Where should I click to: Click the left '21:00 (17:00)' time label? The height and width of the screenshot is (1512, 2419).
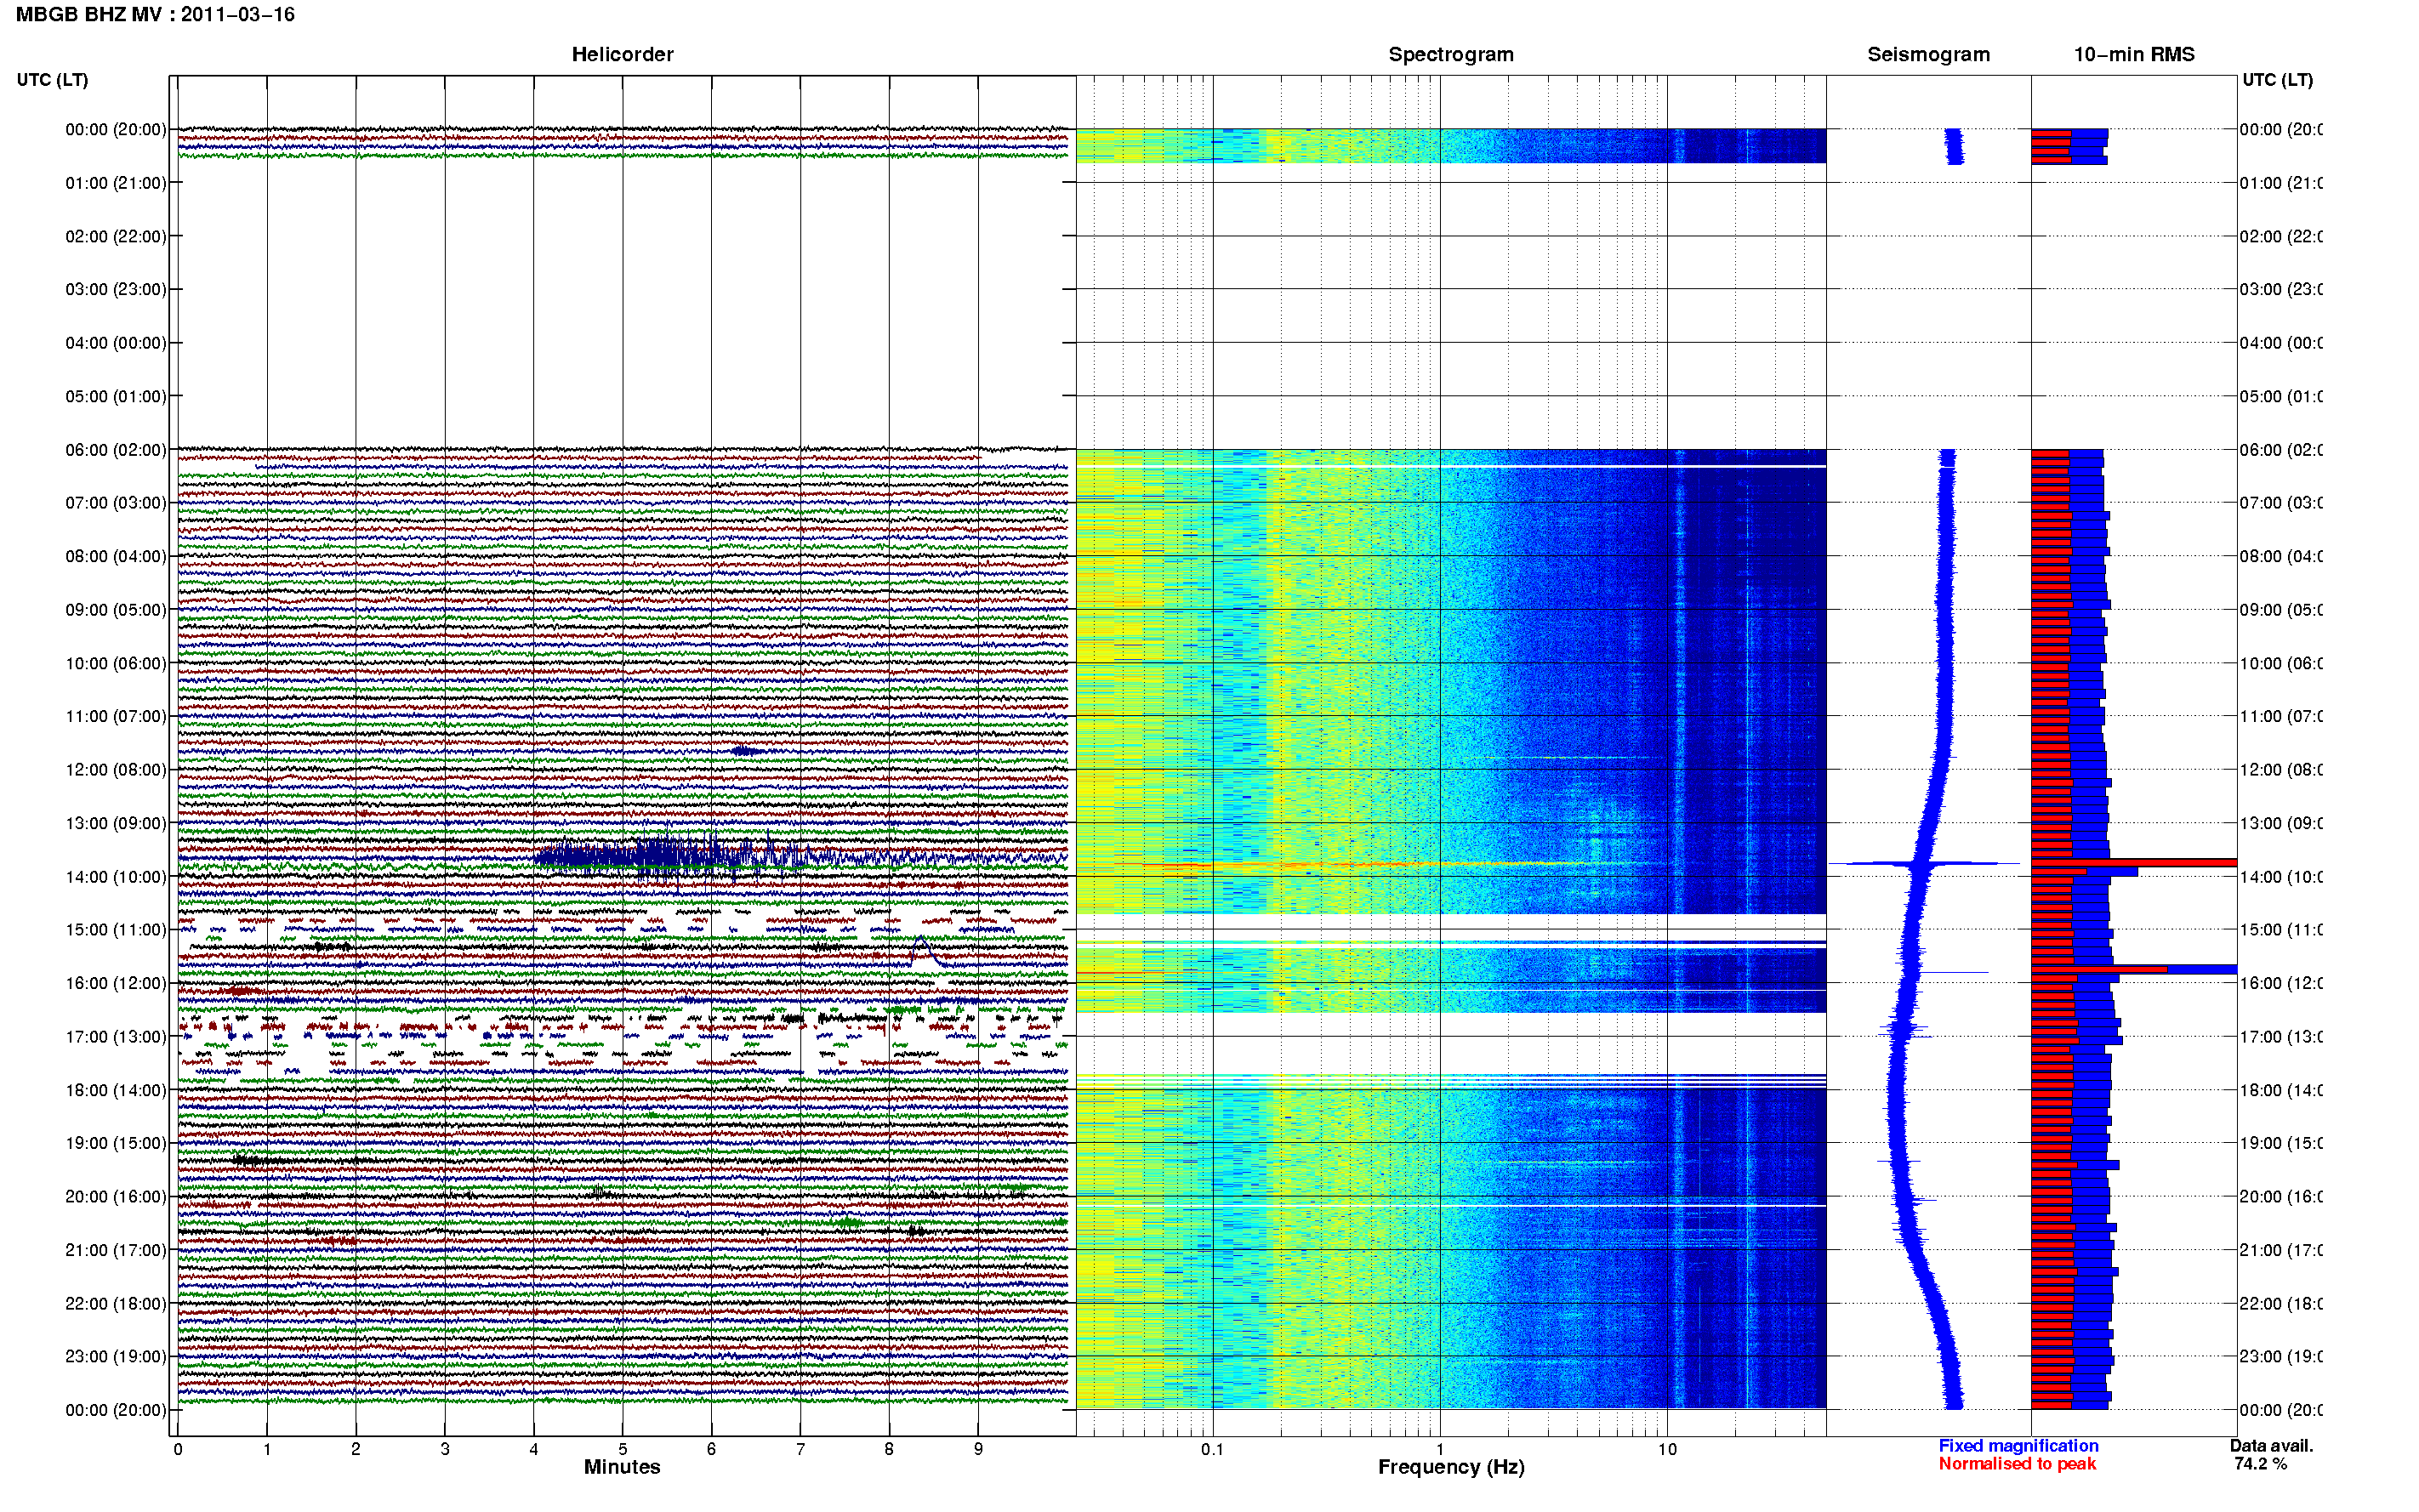click(116, 1250)
